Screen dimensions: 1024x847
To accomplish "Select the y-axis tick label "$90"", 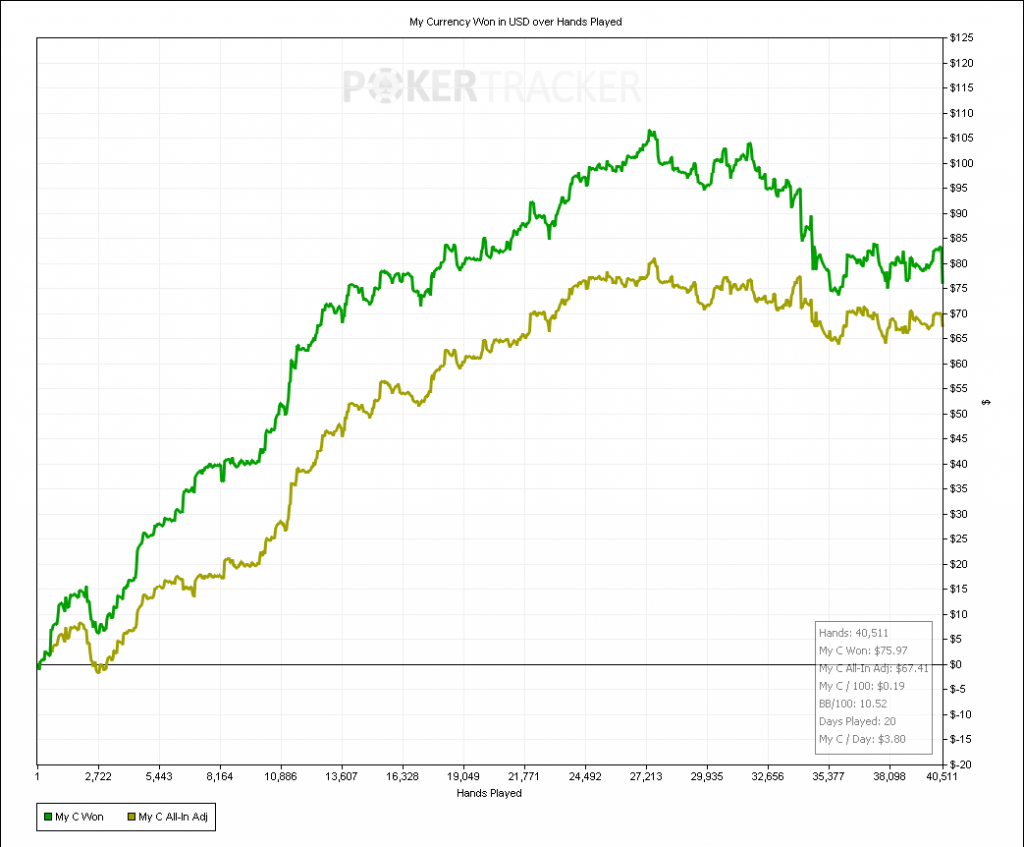I will (x=959, y=214).
